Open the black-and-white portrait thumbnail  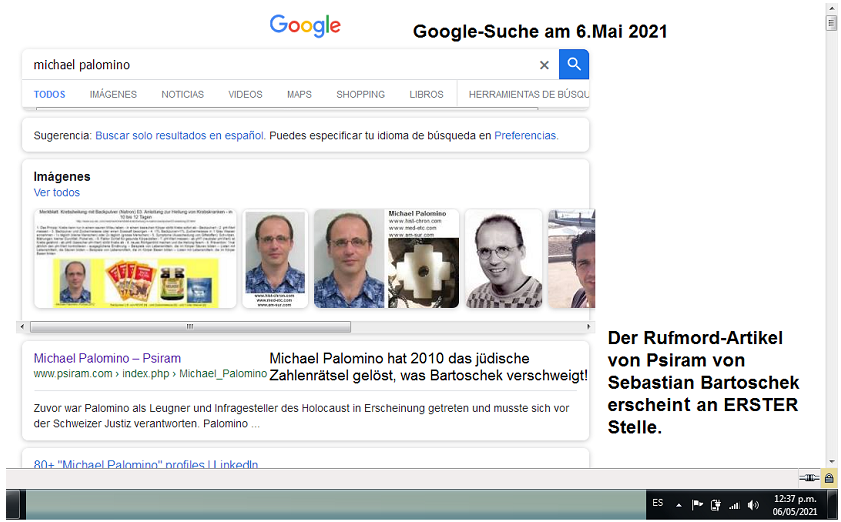click(503, 258)
